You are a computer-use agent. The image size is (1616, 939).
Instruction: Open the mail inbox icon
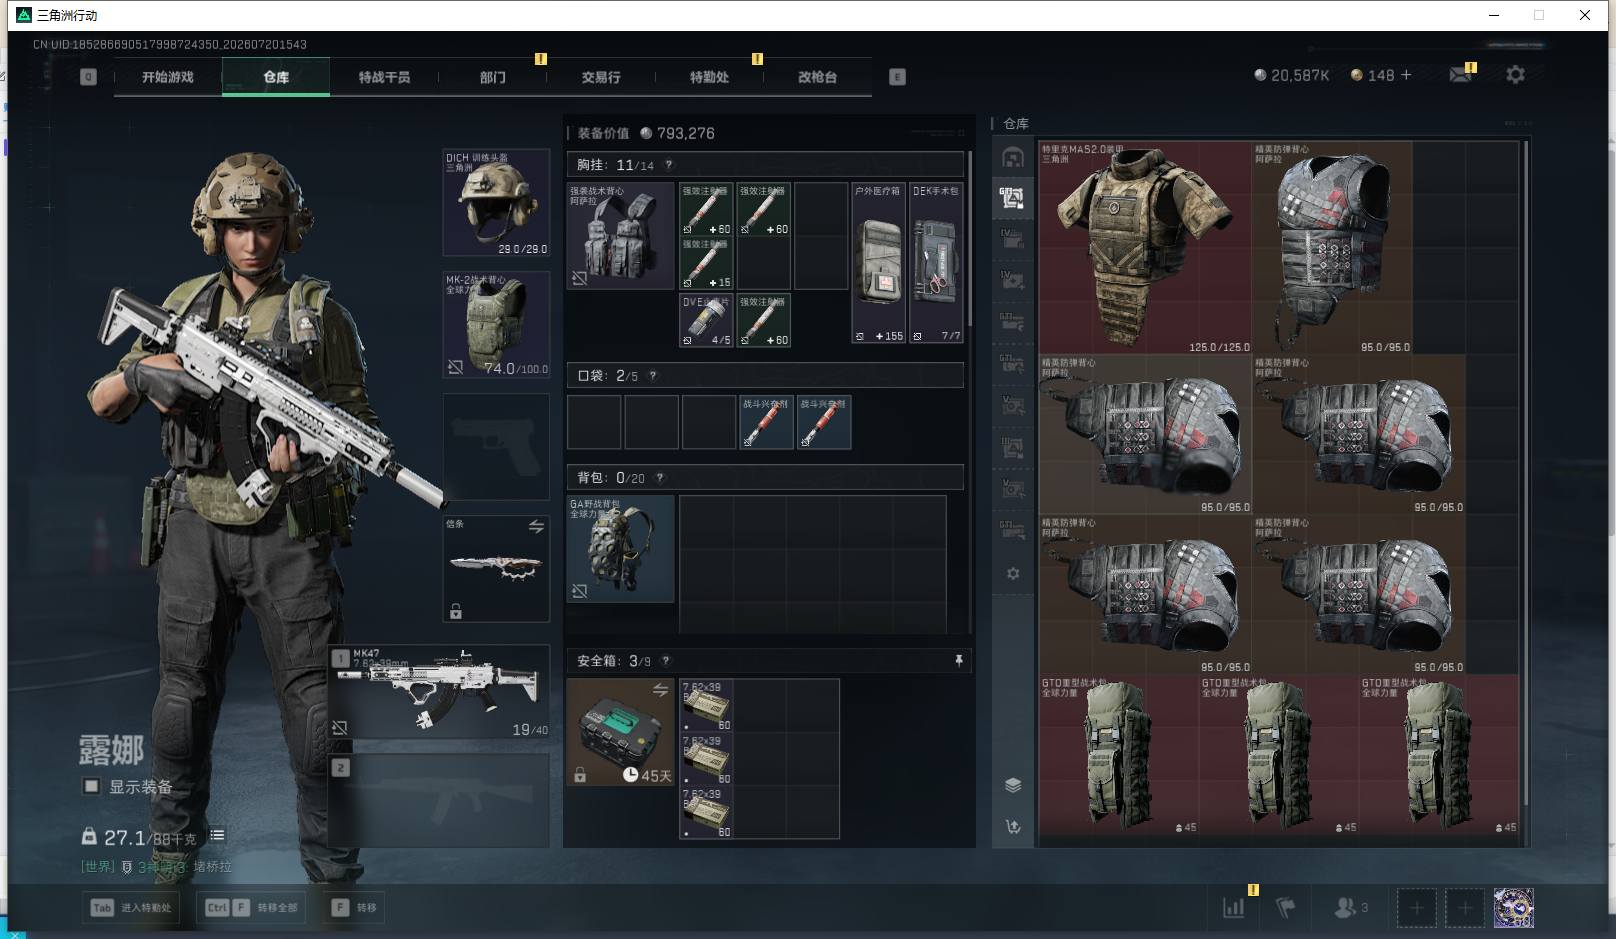pyautogui.click(x=1461, y=75)
